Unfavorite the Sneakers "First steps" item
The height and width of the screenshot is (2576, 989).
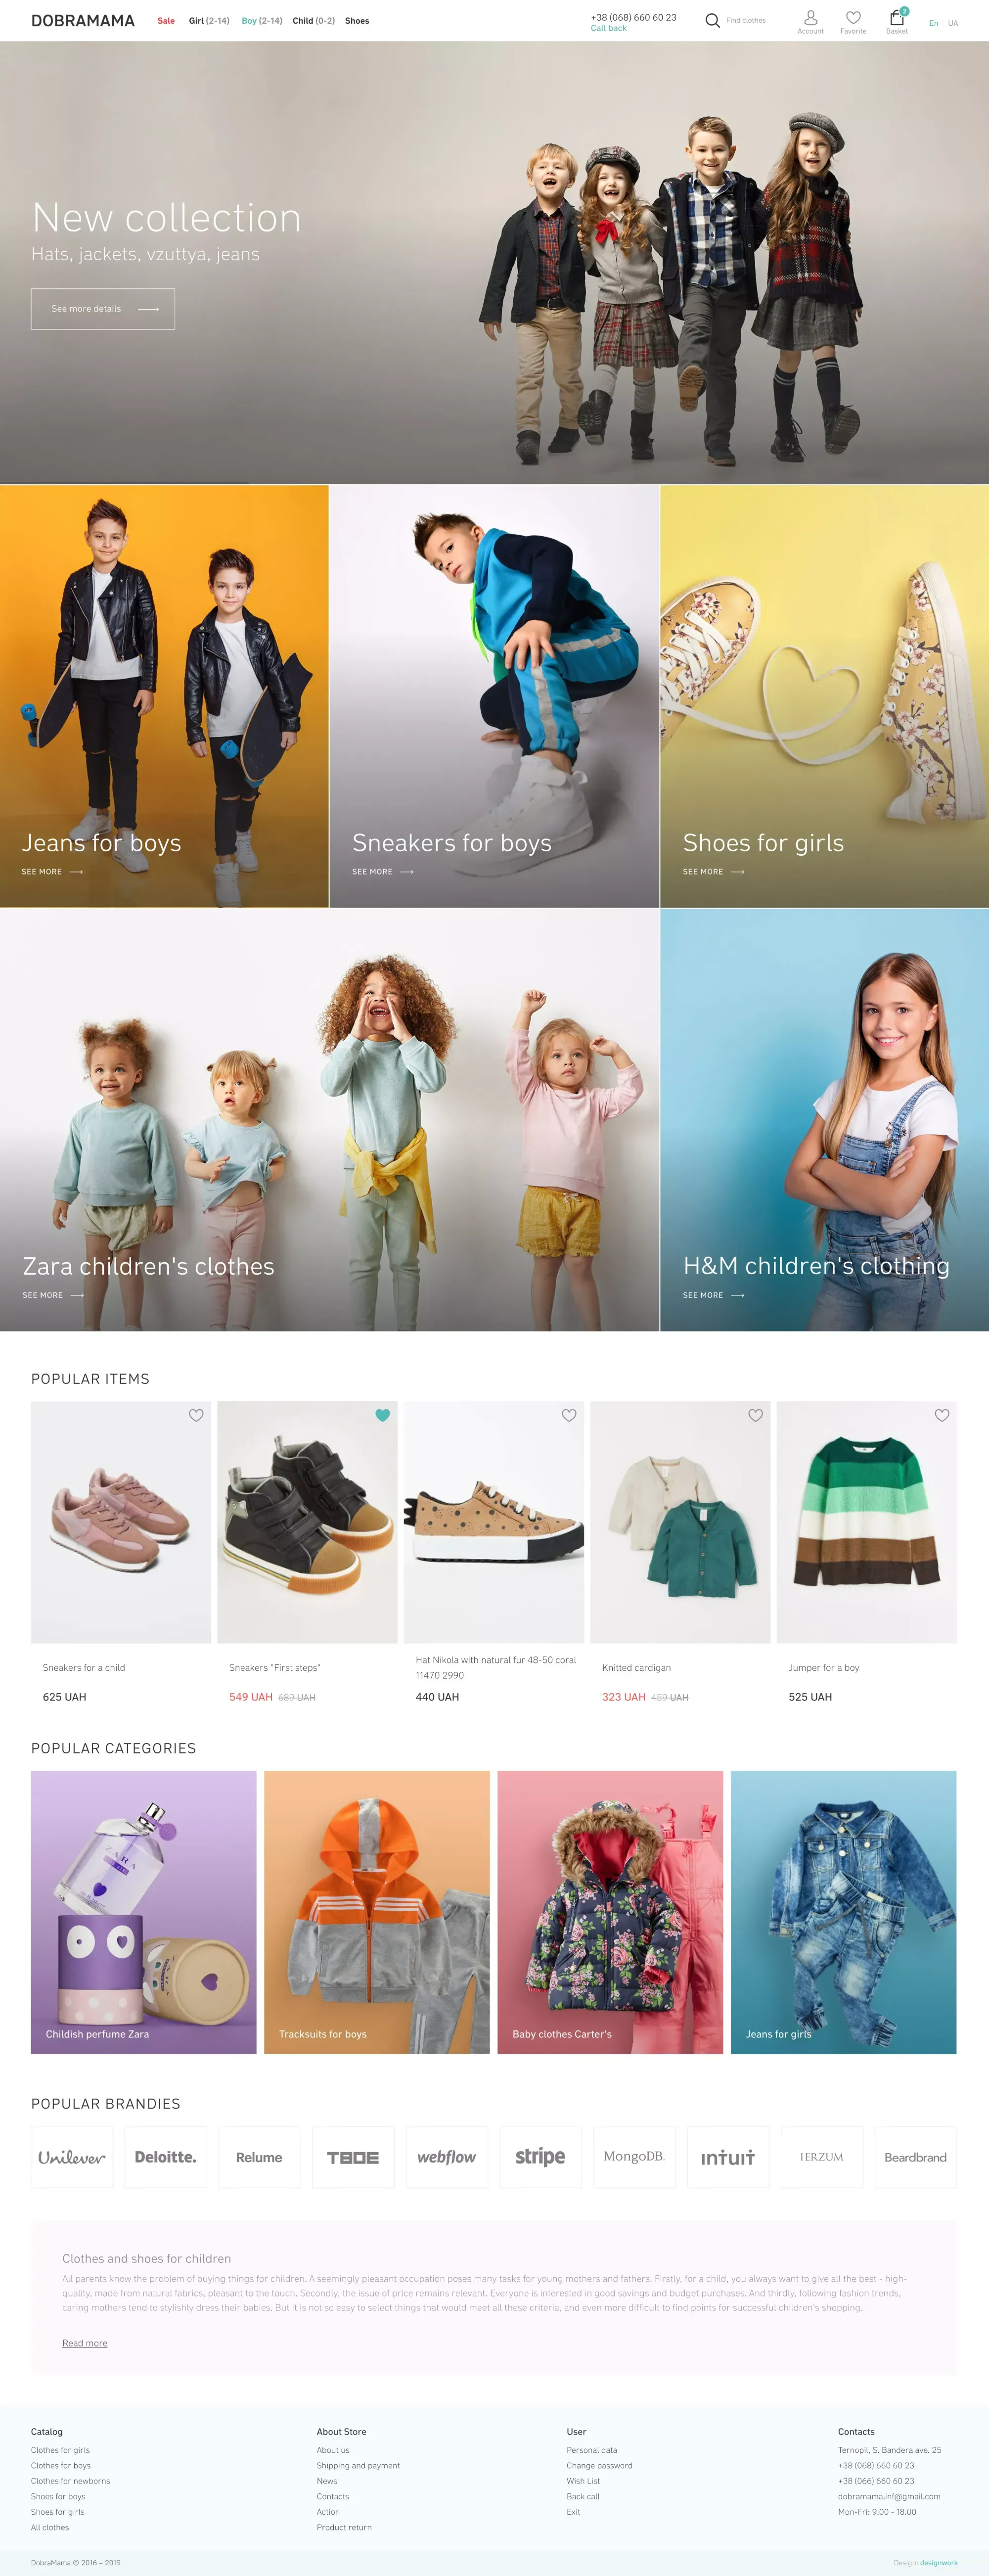coord(382,1415)
